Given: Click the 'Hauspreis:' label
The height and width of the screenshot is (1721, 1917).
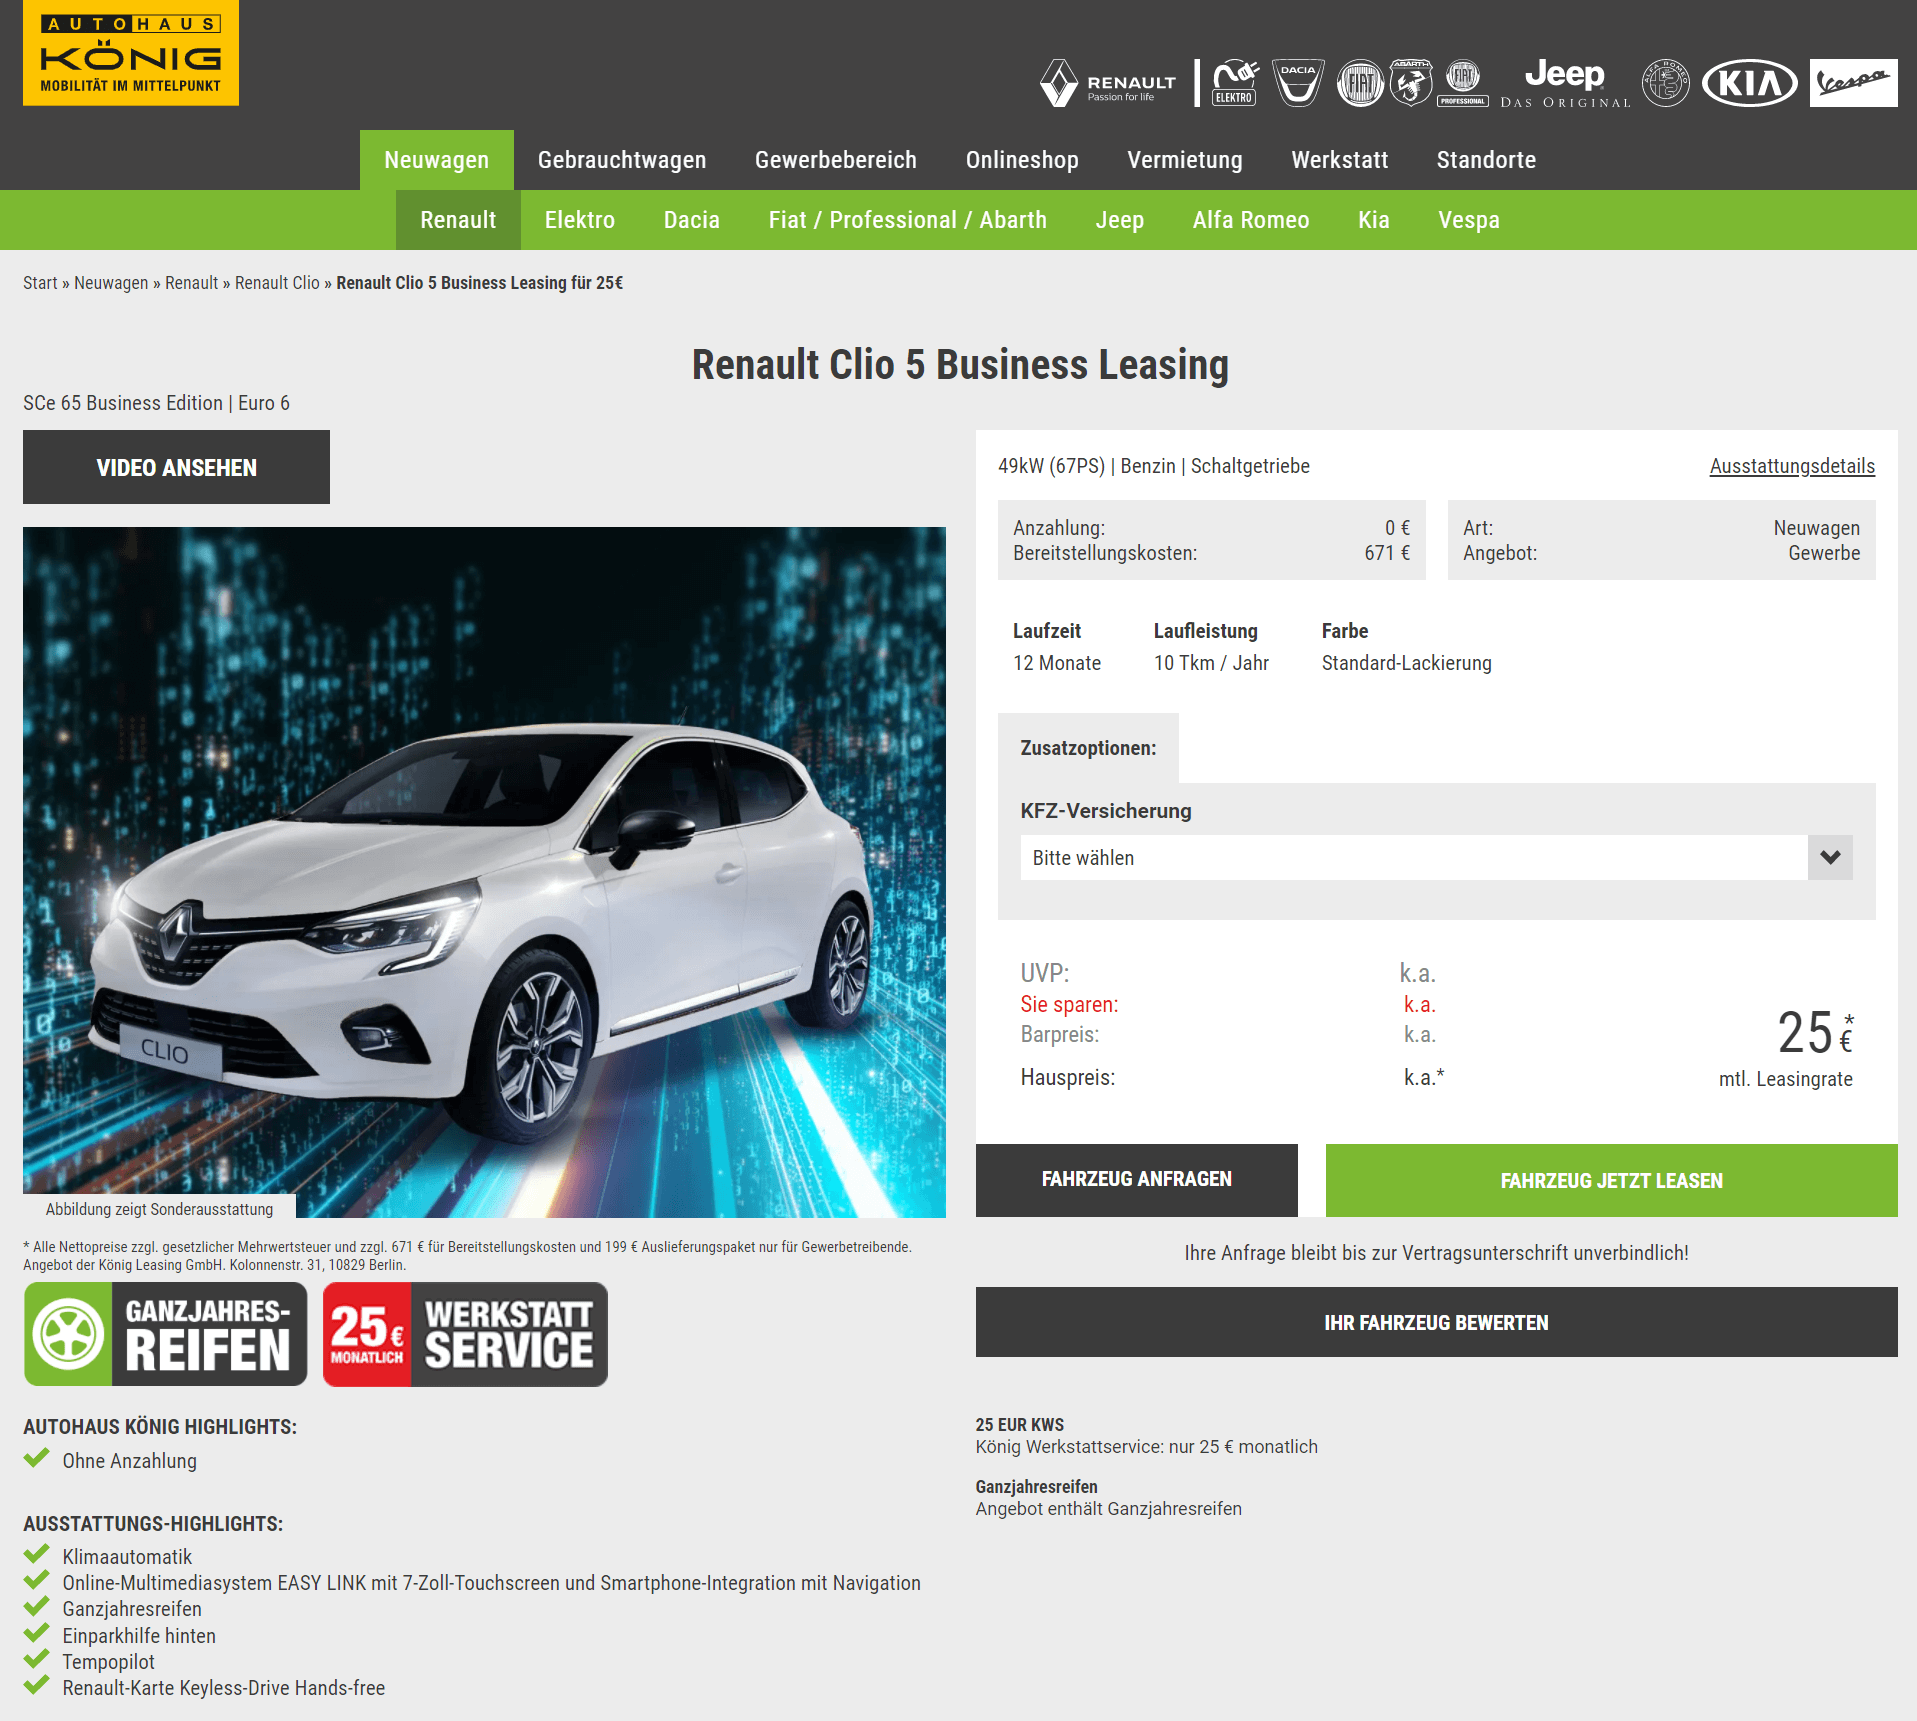Looking at the screenshot, I should tap(1068, 1078).
